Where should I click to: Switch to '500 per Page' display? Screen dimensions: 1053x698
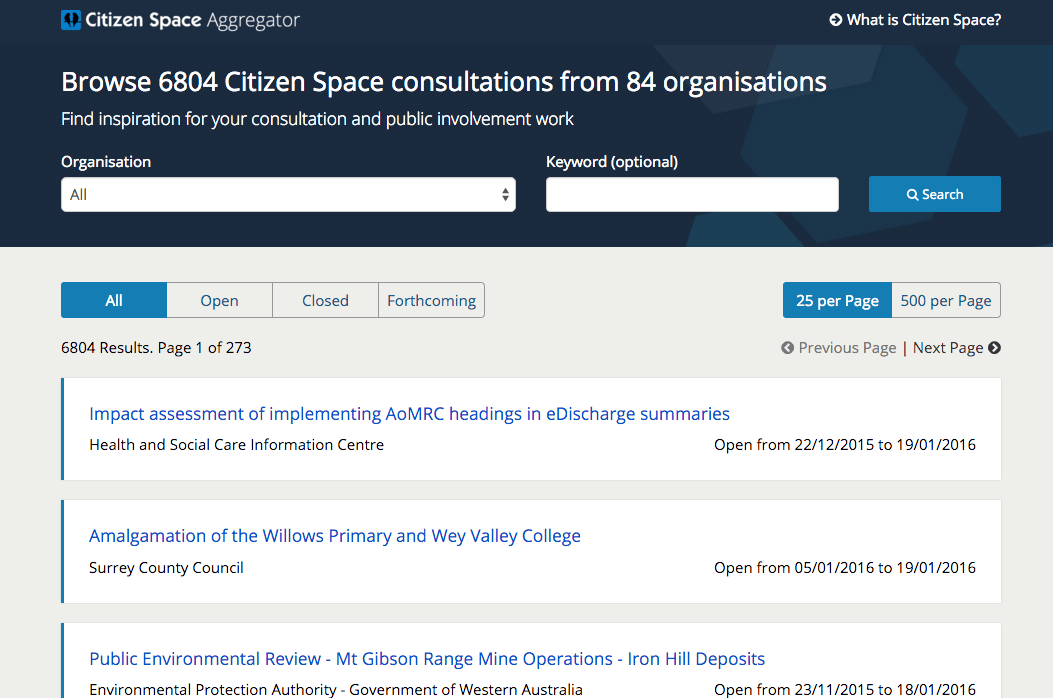946,300
